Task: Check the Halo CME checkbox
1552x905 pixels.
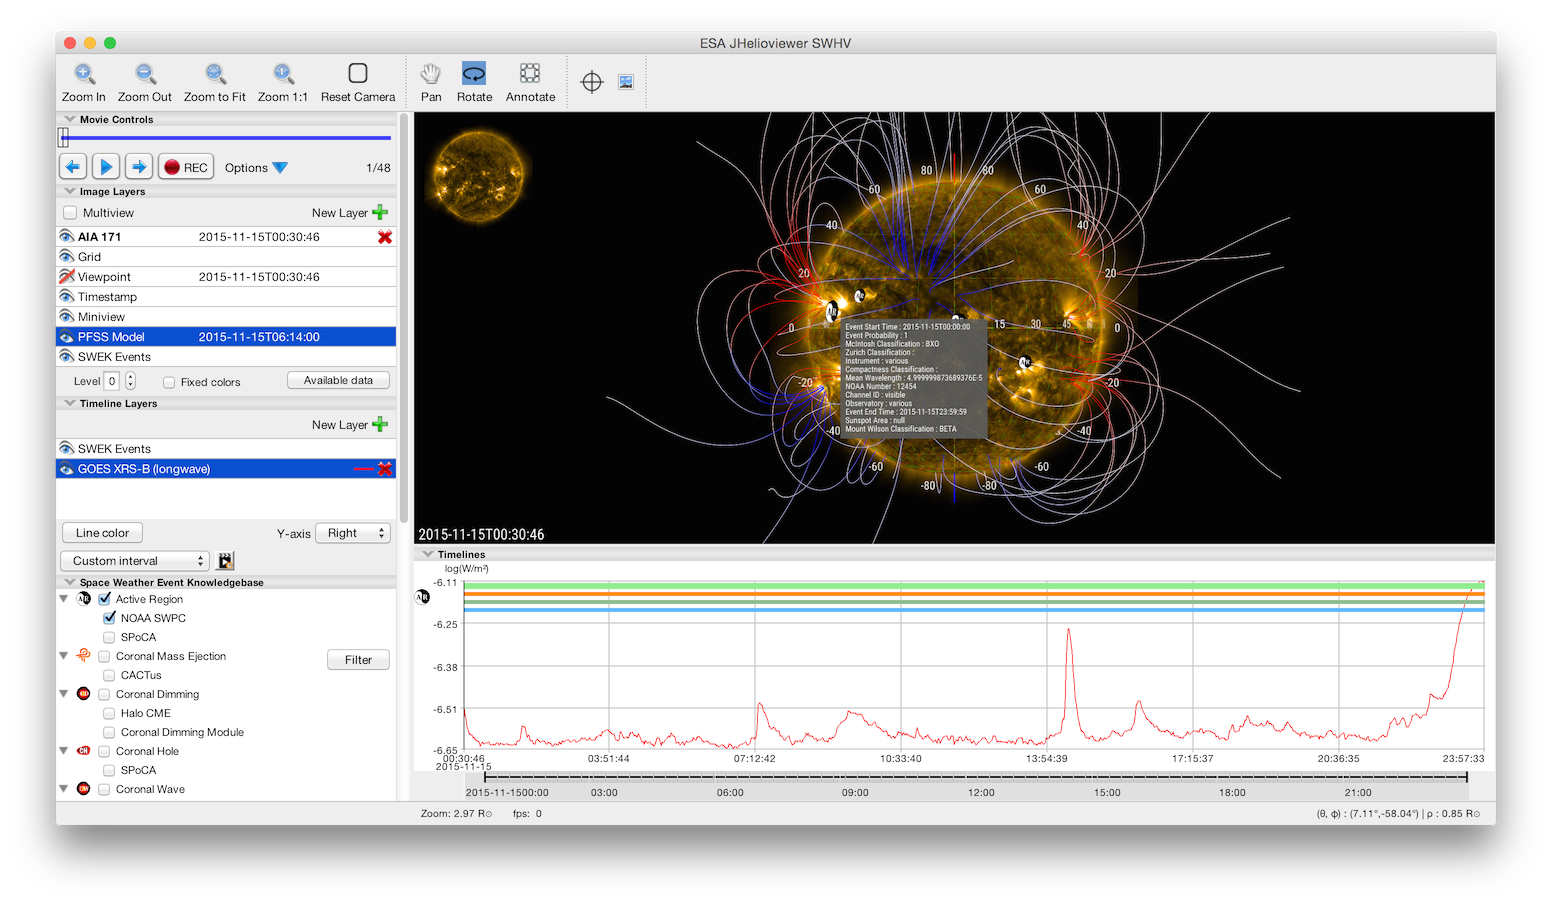Action: [109, 713]
